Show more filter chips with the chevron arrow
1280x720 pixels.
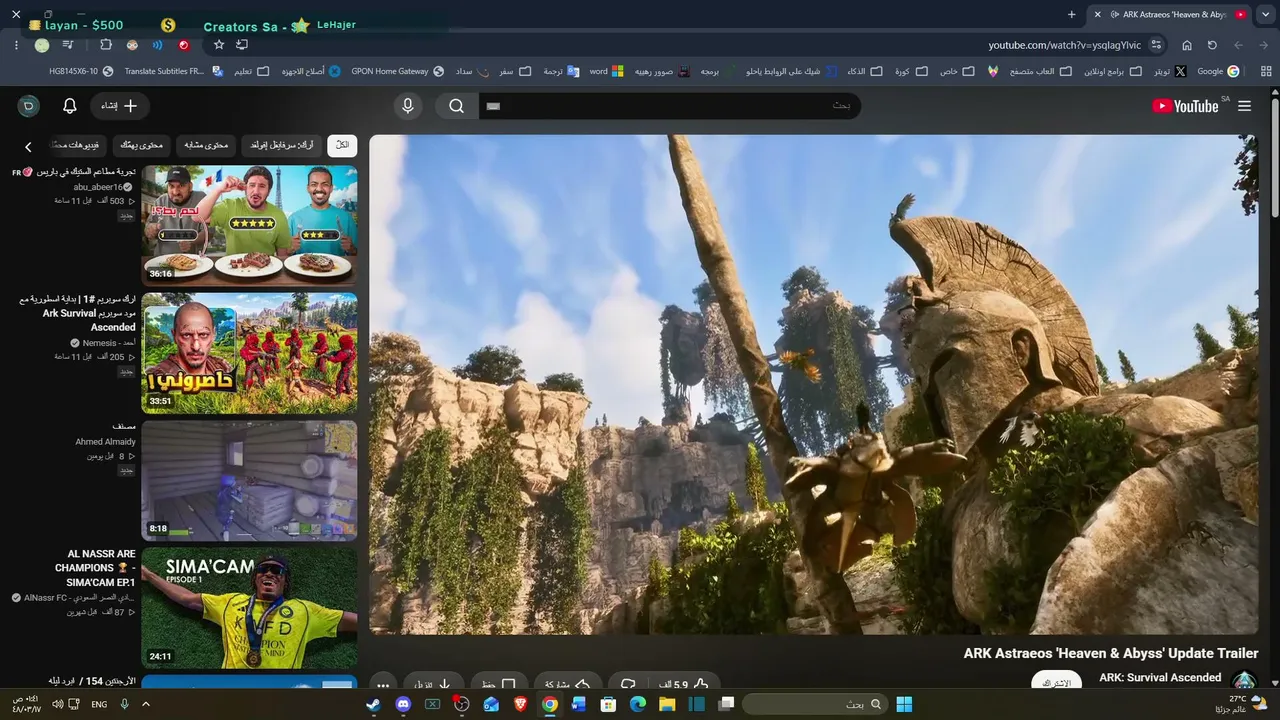(x=28, y=147)
